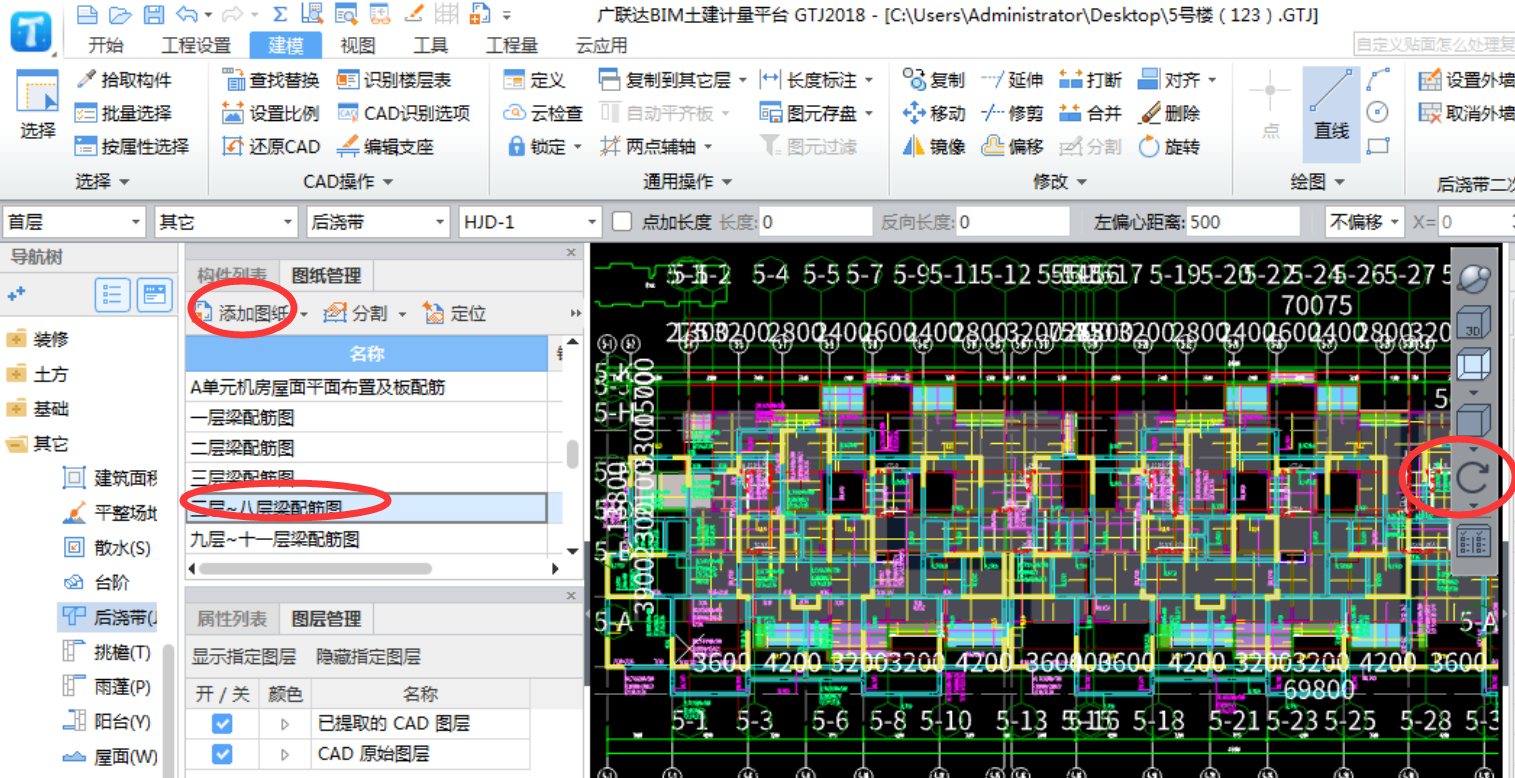
Task: Click the 拾取构件 pick component tool
Action: (x=125, y=80)
